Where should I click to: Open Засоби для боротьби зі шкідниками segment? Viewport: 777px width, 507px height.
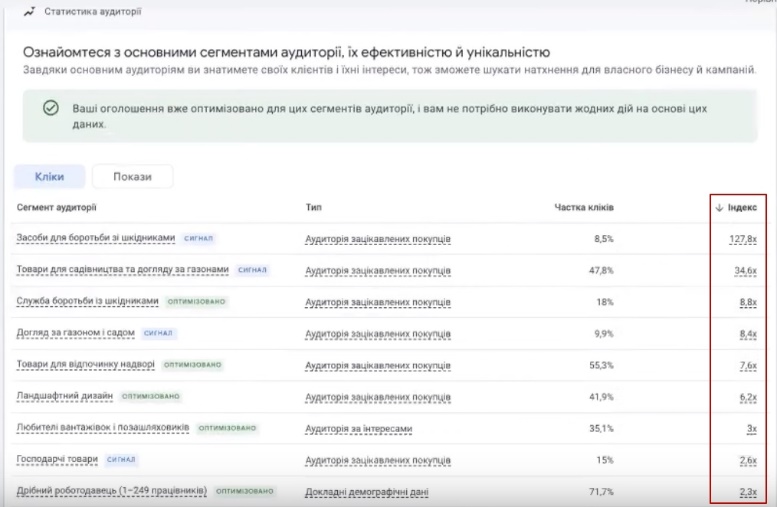click(96, 238)
